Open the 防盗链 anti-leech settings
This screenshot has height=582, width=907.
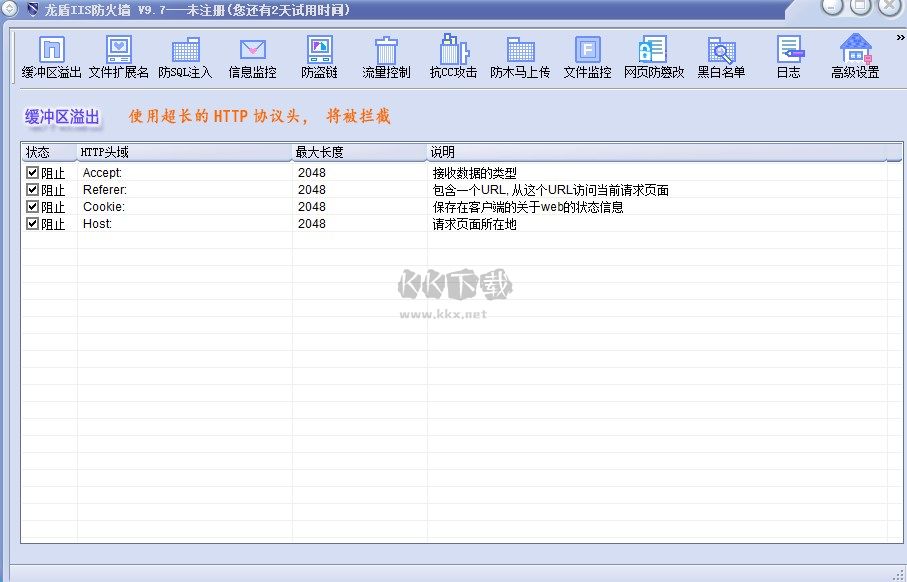pos(319,55)
